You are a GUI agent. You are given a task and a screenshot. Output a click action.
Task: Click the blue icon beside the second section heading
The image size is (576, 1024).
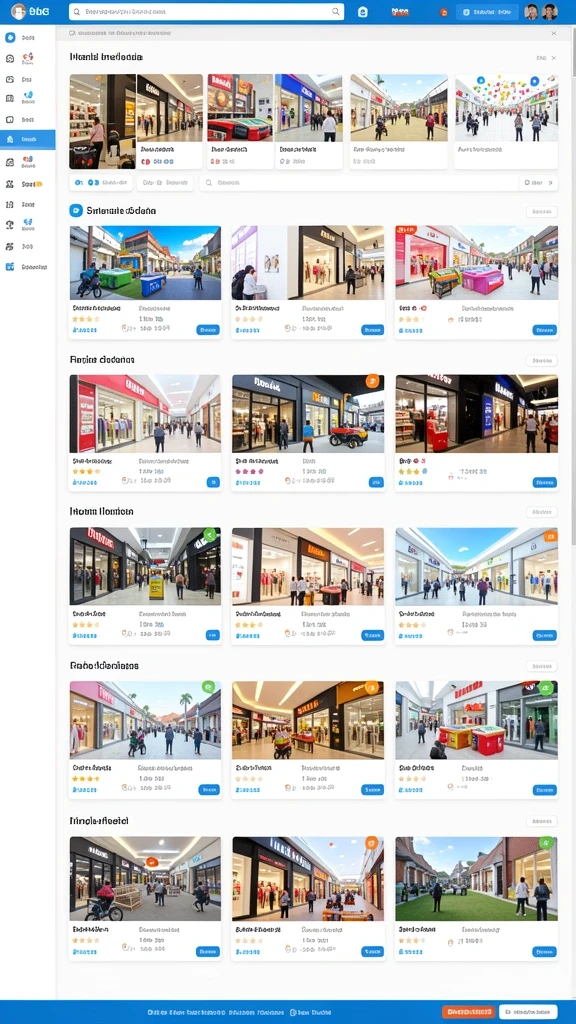(x=76, y=210)
